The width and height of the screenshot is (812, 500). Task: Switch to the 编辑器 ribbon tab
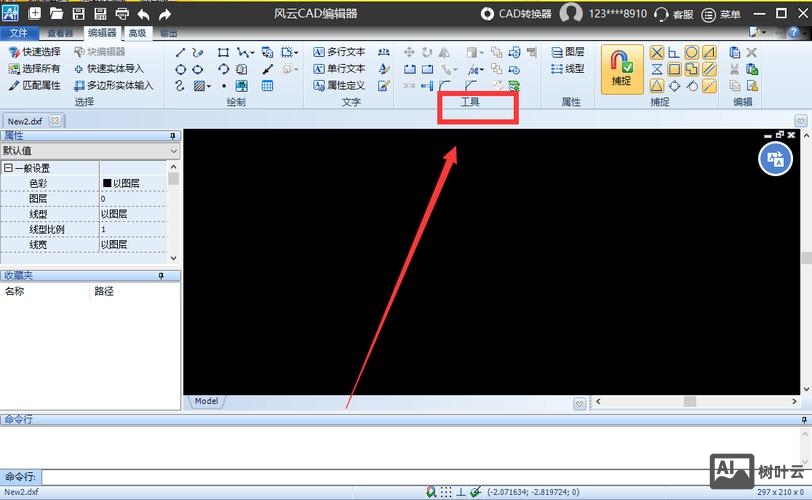[102, 33]
